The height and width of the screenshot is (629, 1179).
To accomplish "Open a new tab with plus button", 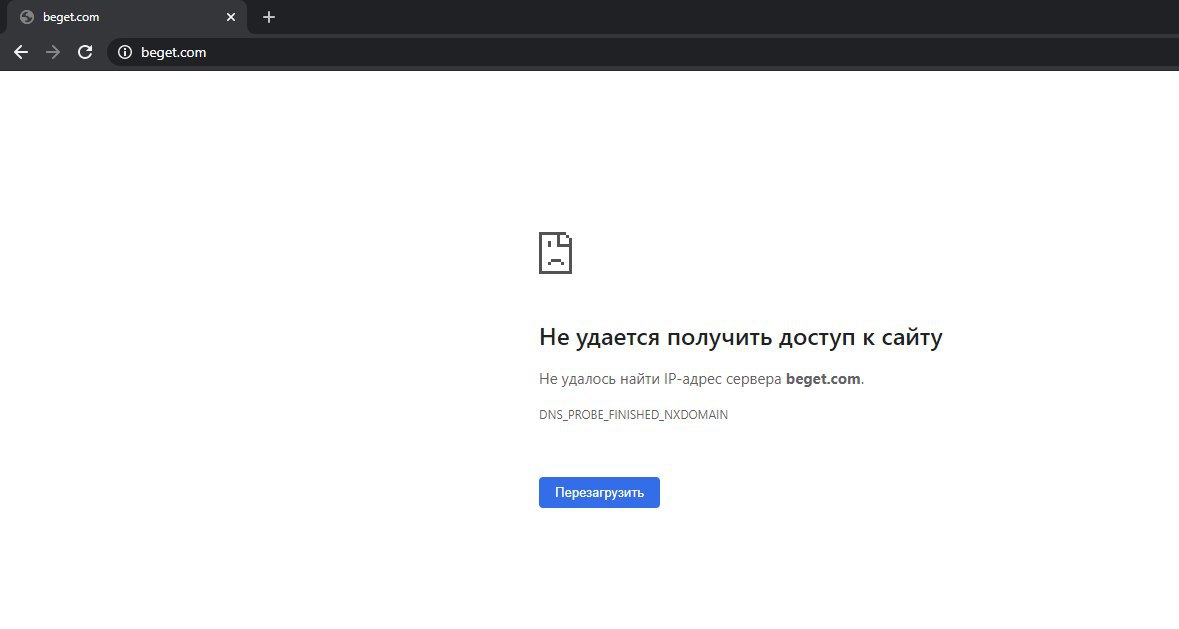I will coord(269,17).
